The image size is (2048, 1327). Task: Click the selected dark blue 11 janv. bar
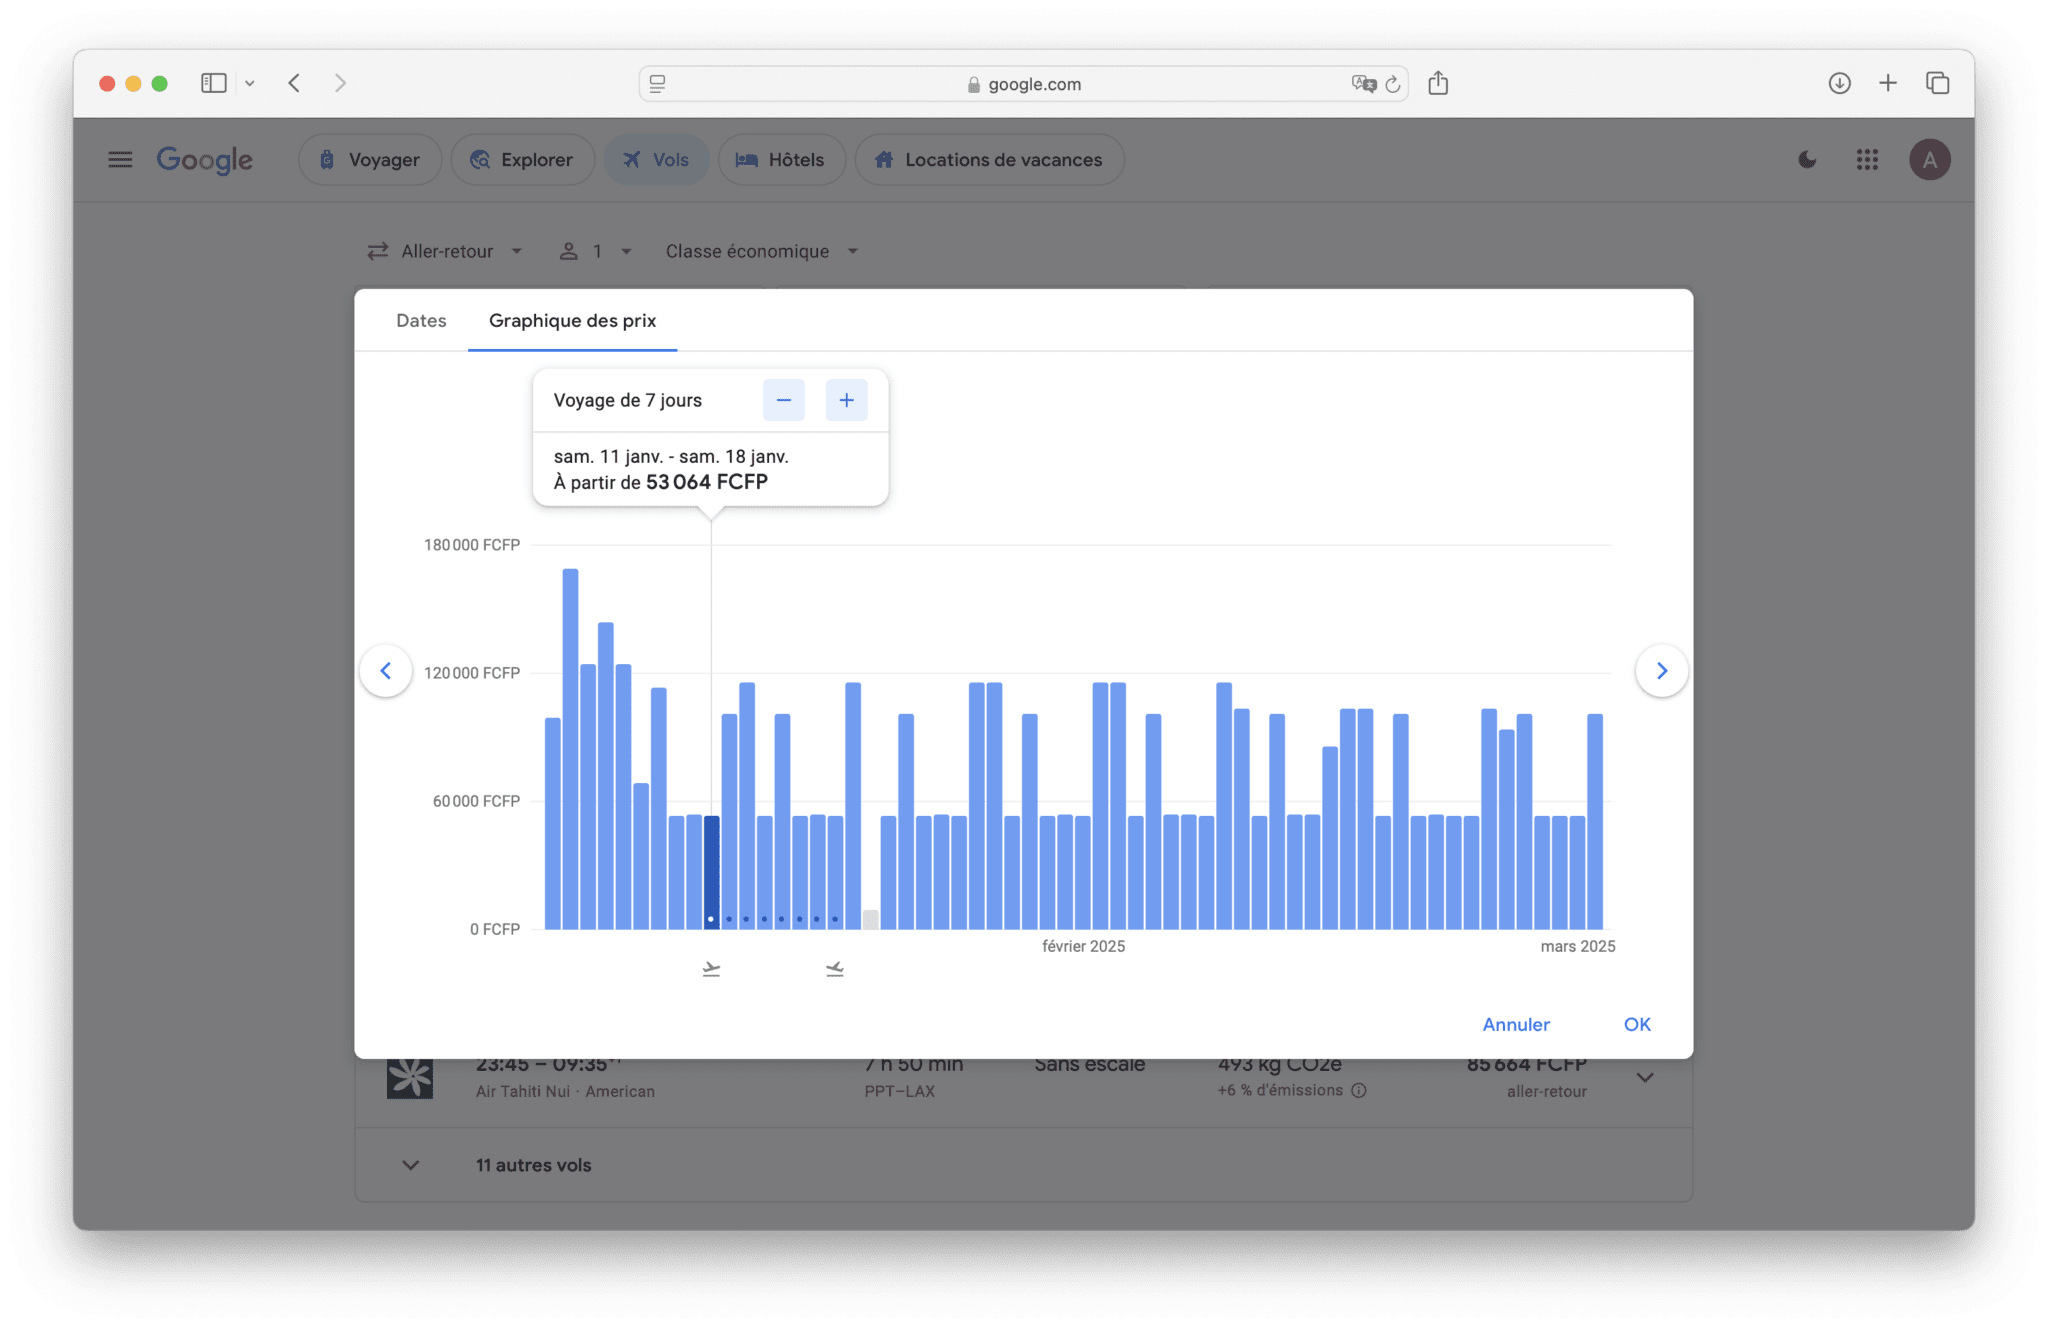click(x=711, y=872)
